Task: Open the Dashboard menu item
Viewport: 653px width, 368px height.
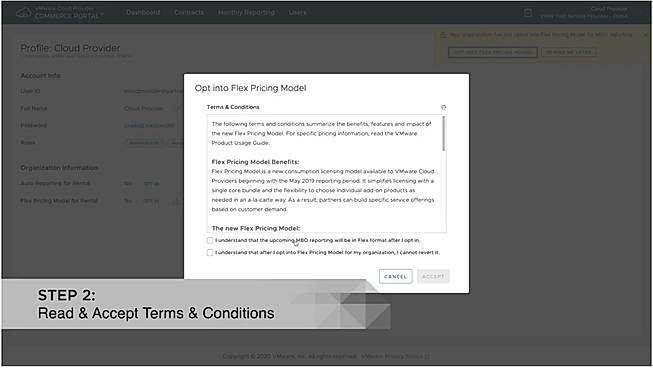Action: click(143, 12)
